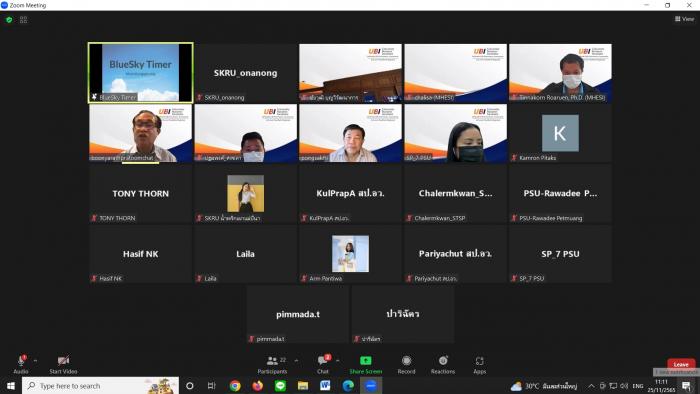Open the Reactions icon

(443, 361)
